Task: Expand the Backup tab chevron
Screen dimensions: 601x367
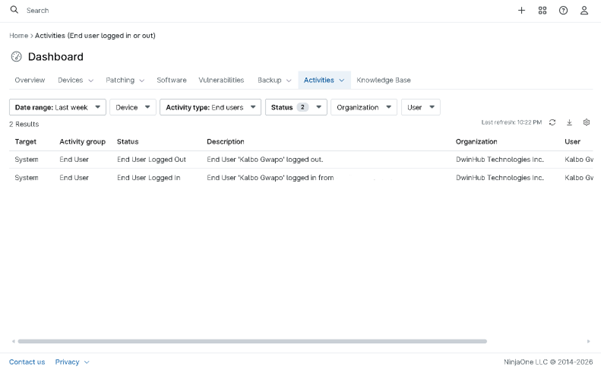Action: point(289,81)
